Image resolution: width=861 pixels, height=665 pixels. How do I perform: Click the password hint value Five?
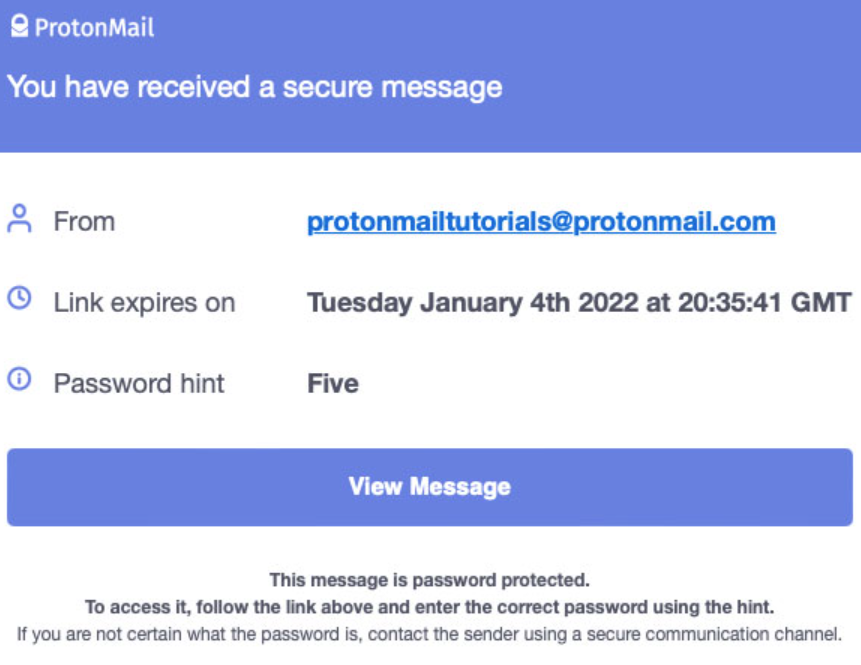point(333,383)
